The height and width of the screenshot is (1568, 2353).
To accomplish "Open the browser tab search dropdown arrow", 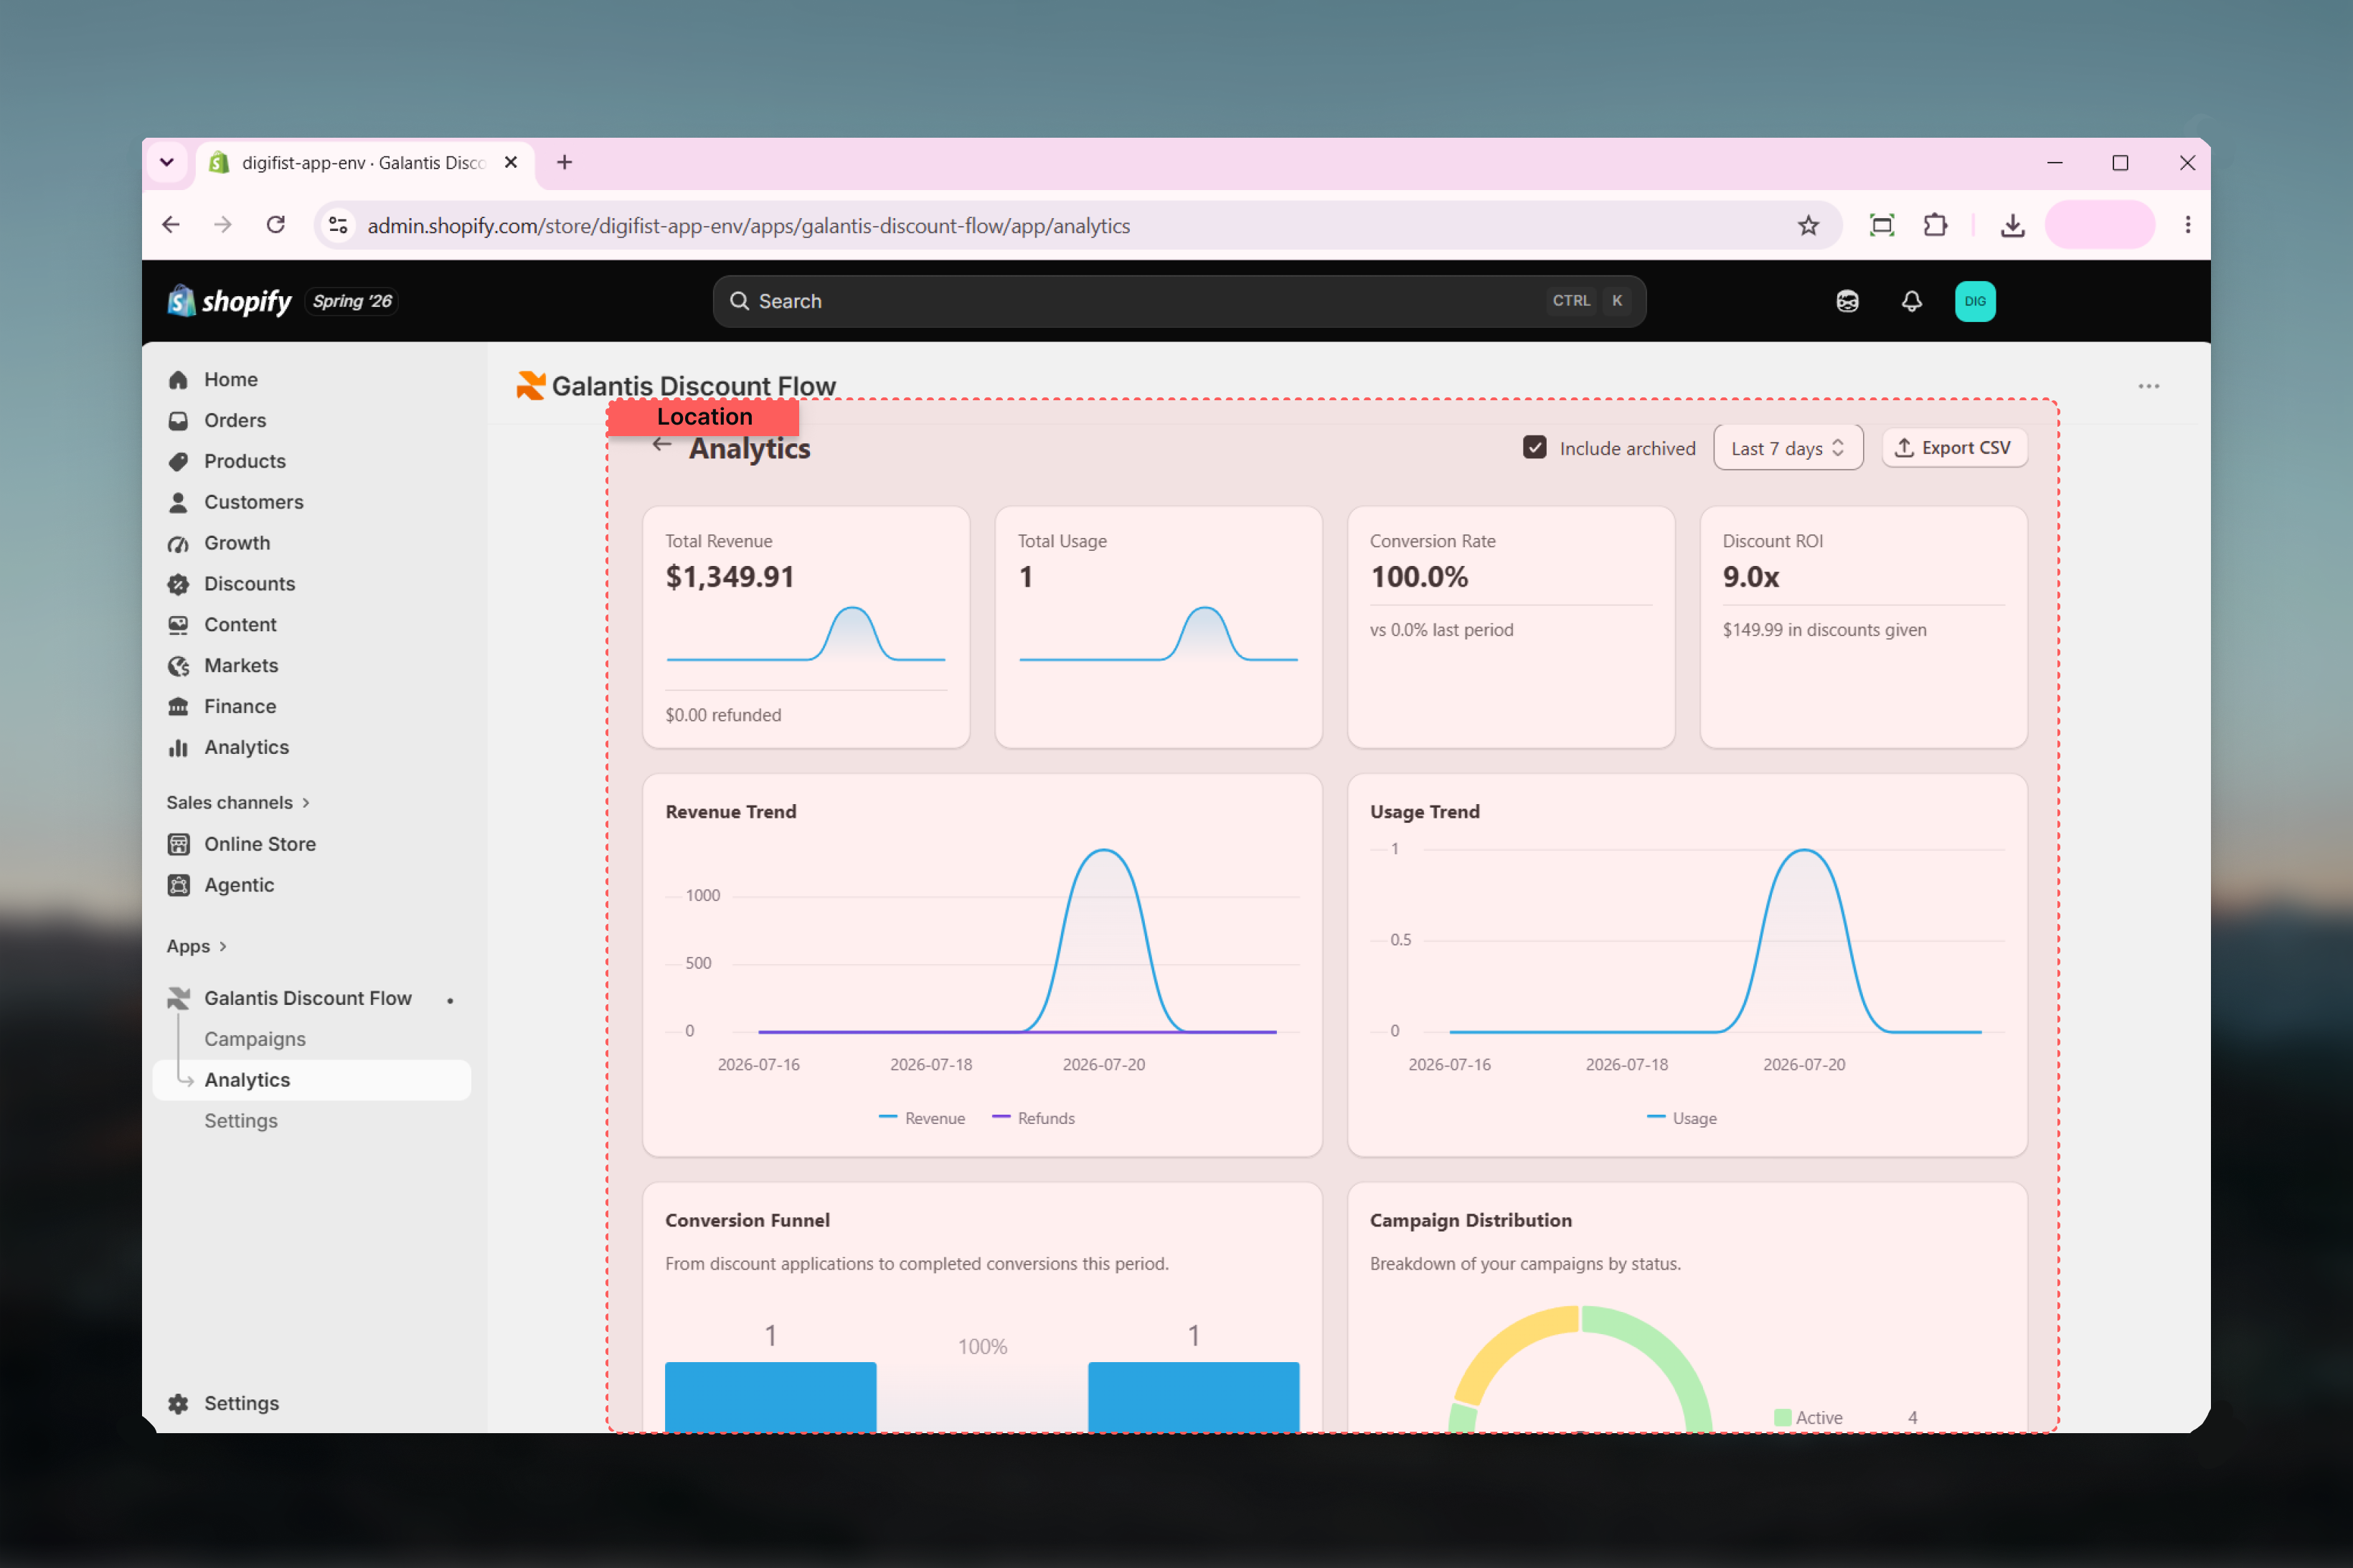I will point(167,162).
